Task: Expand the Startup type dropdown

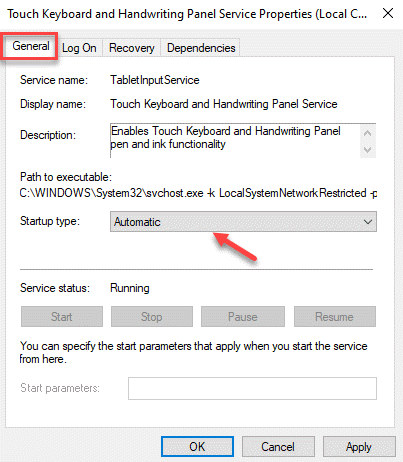Action: click(x=243, y=222)
